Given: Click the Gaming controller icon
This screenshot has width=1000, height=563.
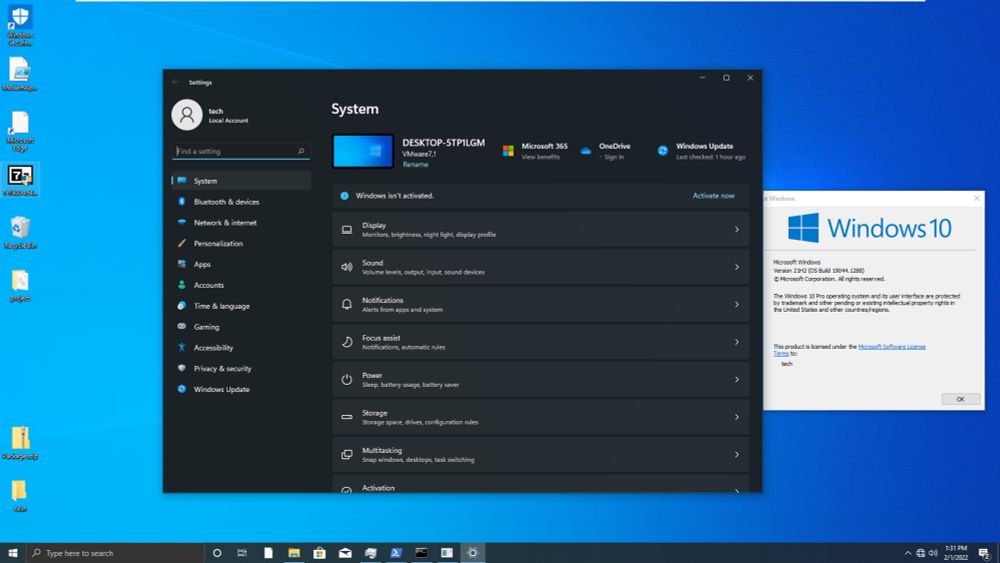Looking at the screenshot, I should 182,326.
